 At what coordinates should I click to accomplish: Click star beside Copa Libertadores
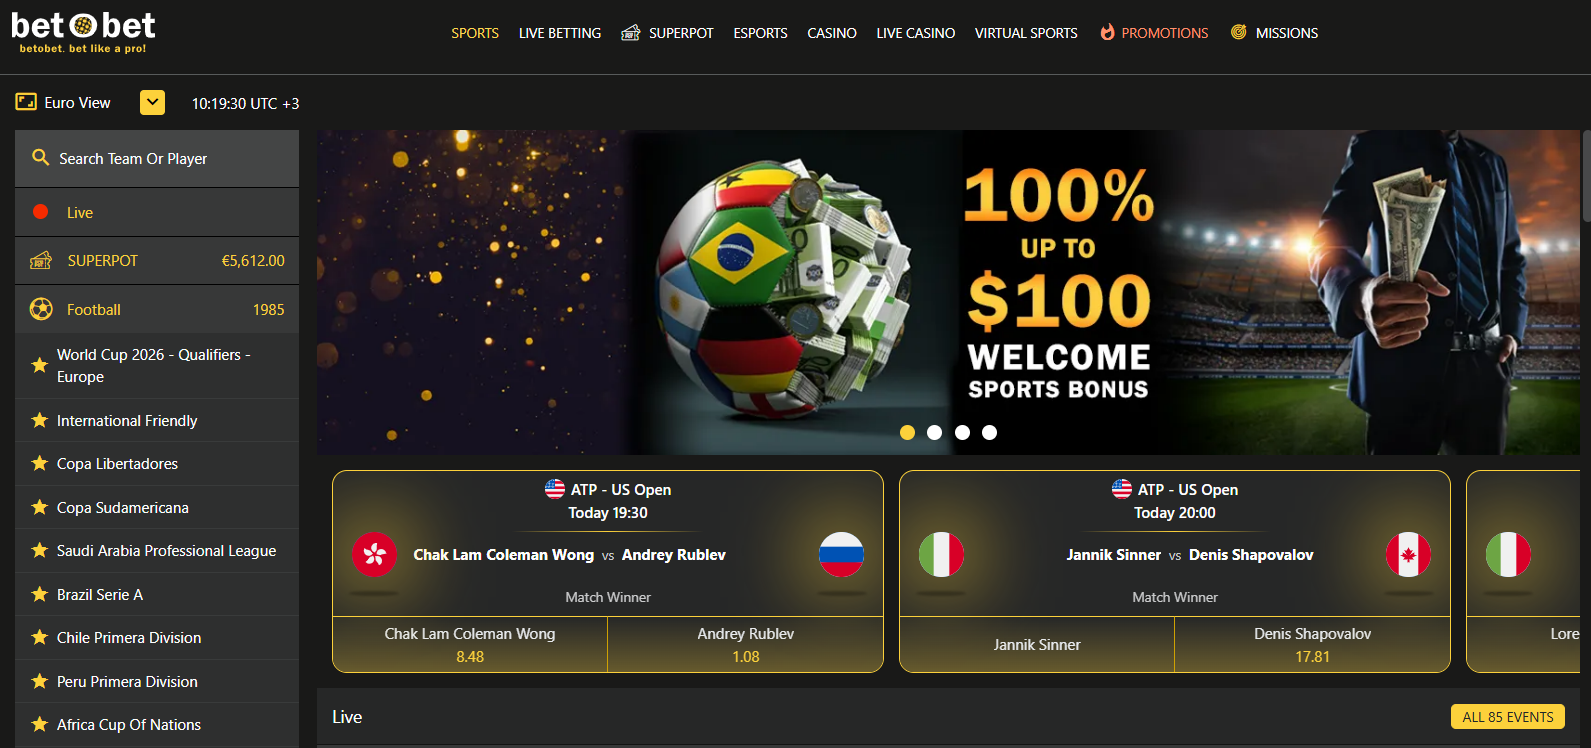pyautogui.click(x=40, y=463)
